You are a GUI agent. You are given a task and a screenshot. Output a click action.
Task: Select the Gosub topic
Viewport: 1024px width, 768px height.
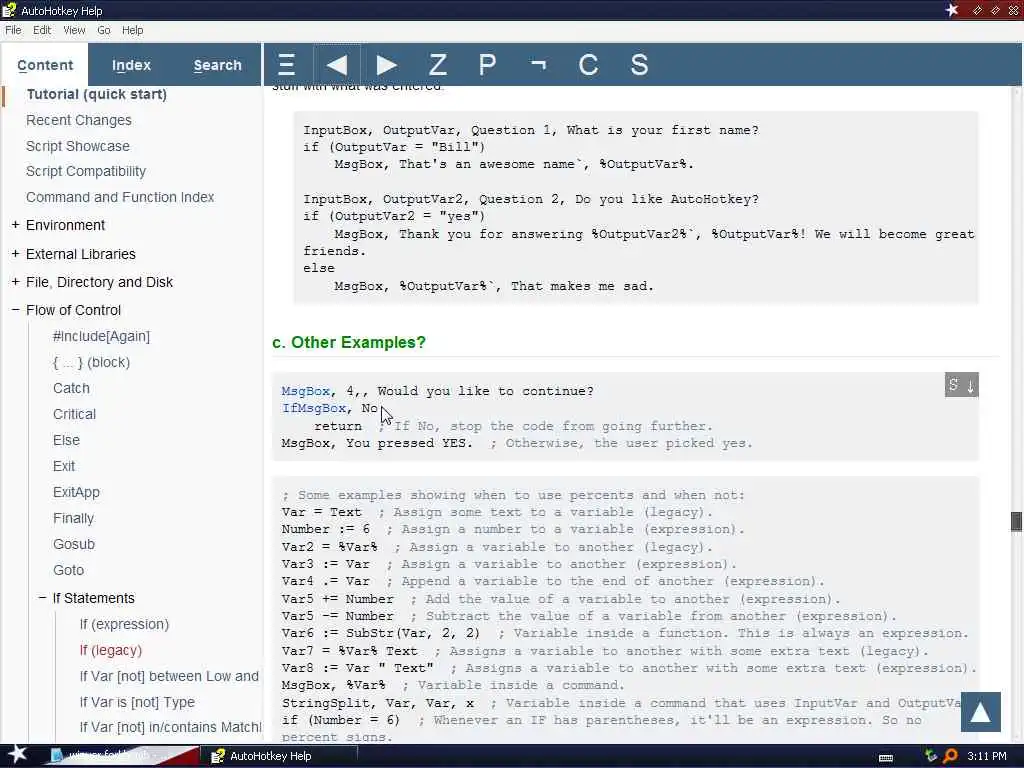coord(74,544)
